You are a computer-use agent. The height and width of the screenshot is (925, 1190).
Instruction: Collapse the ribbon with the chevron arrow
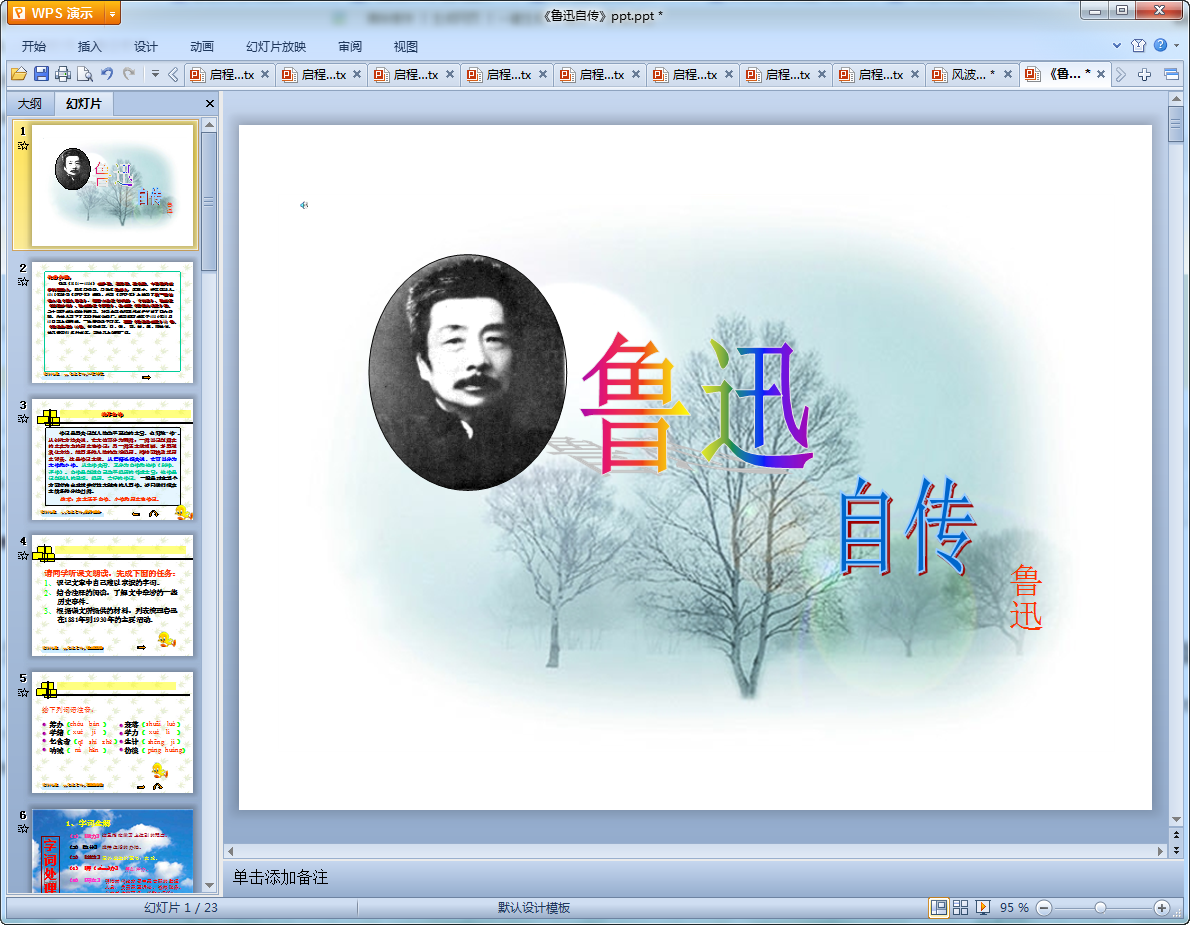click(x=1117, y=46)
